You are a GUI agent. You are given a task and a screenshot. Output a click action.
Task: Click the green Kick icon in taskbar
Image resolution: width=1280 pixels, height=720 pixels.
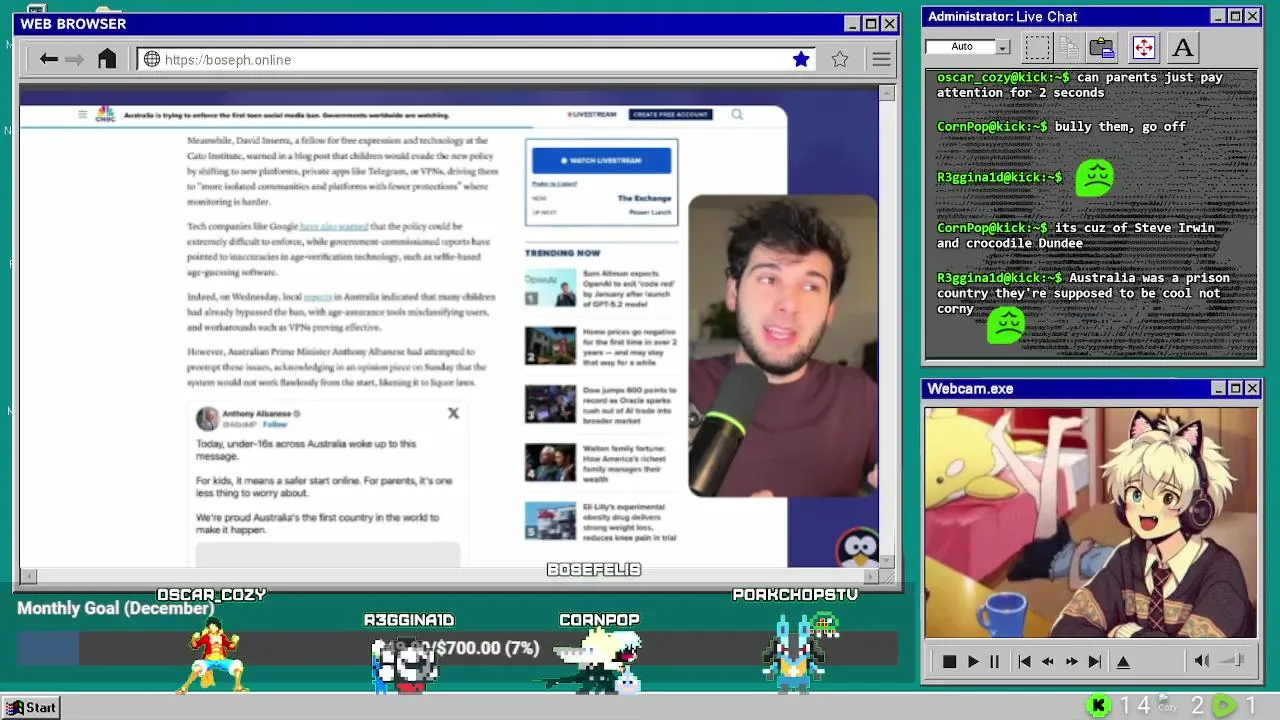(x=1098, y=706)
